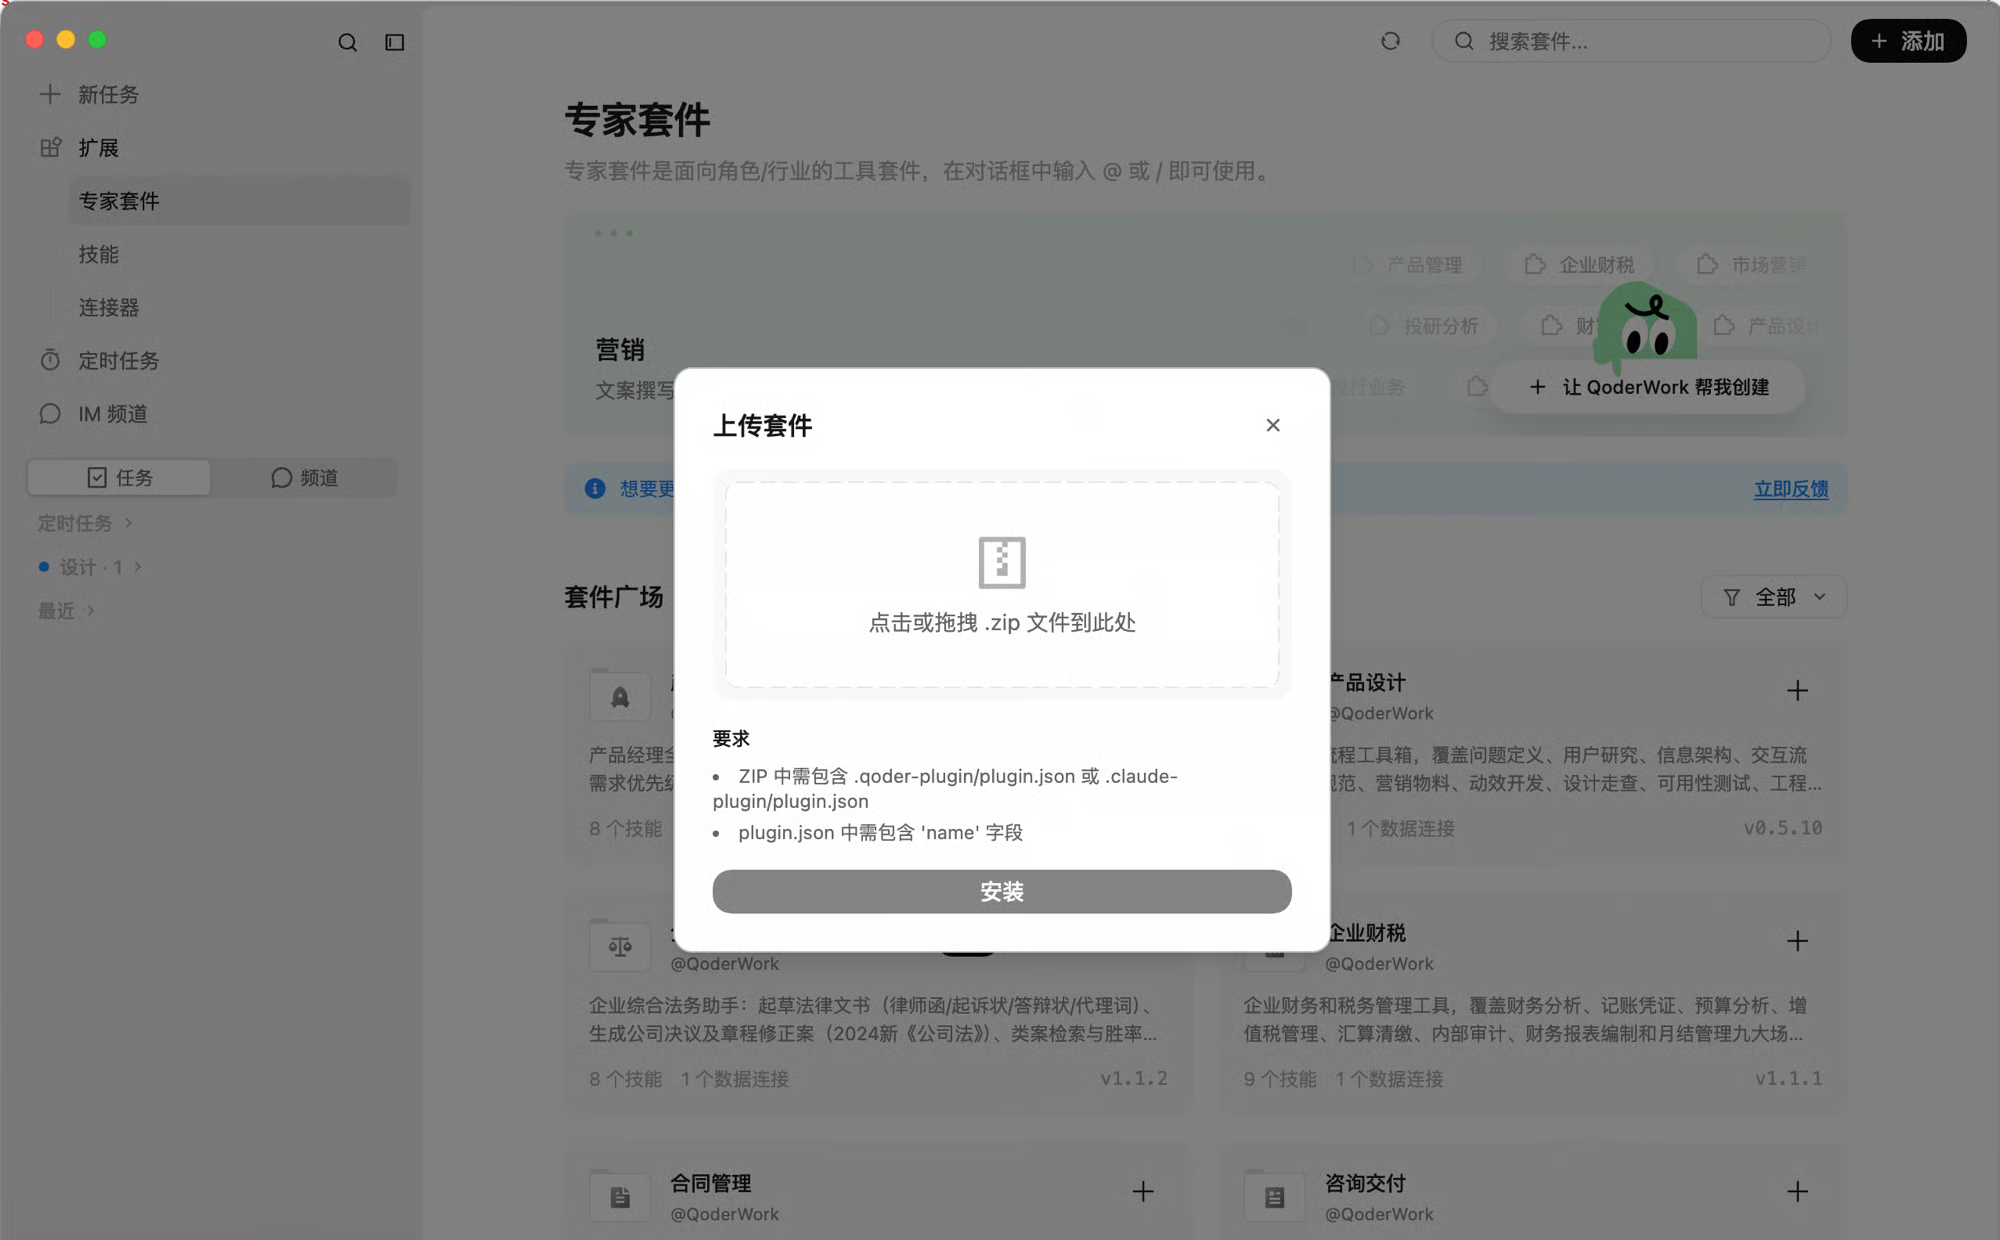
Task: Select 专家套件 in the sidebar
Action: tap(238, 201)
